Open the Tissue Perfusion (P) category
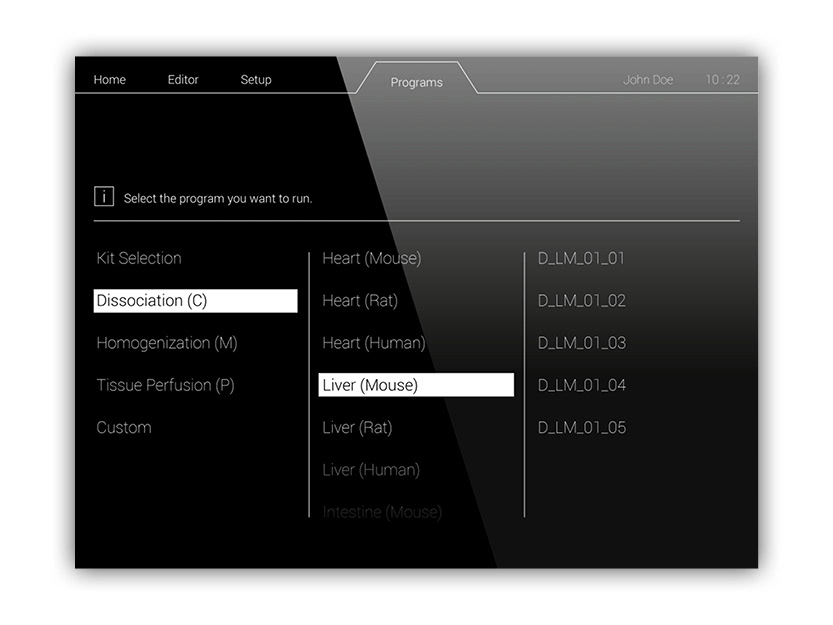This screenshot has height=625, width=833. [x=165, y=385]
